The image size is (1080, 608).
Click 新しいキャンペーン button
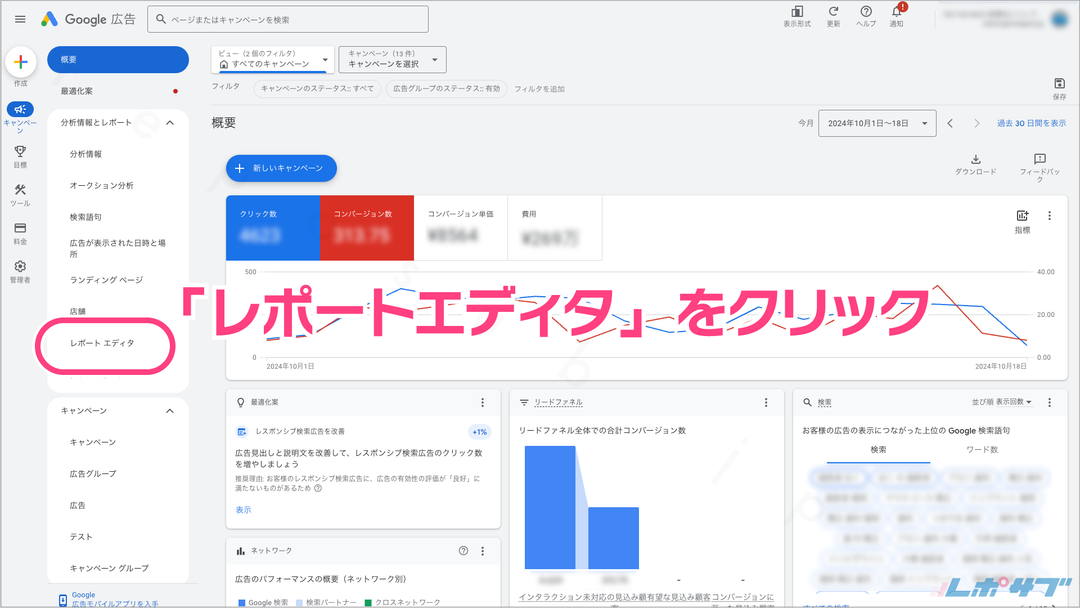click(x=281, y=168)
